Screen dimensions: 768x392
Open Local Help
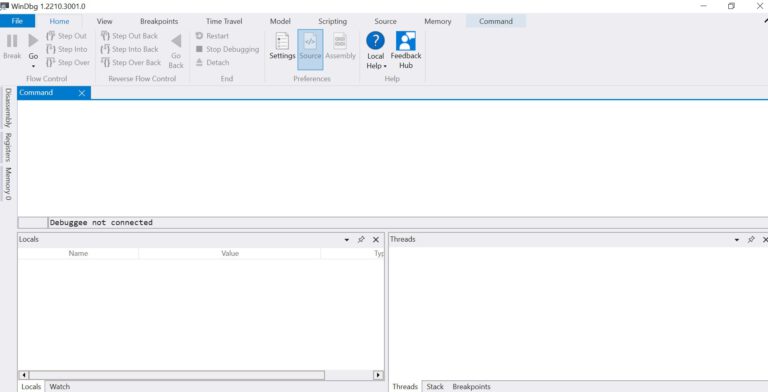point(376,50)
